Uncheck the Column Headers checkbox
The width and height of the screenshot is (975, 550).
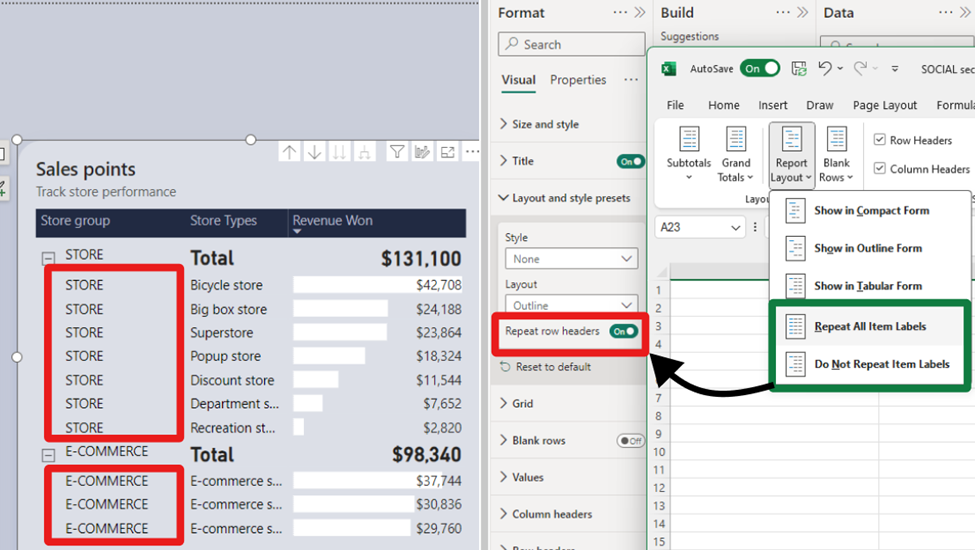click(880, 168)
